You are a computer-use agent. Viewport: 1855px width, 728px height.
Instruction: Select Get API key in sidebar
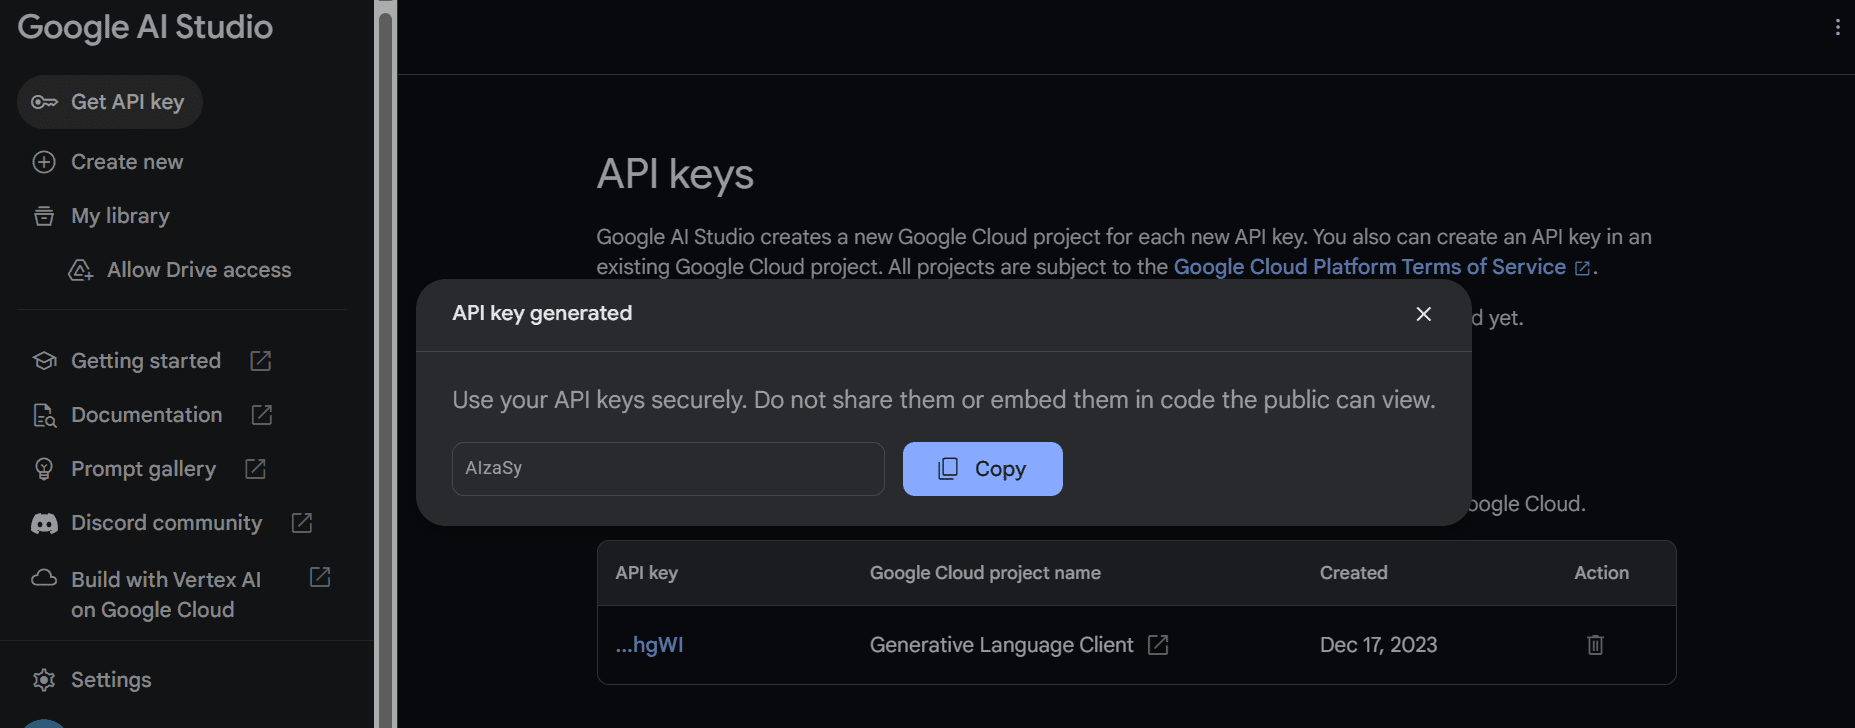(110, 102)
